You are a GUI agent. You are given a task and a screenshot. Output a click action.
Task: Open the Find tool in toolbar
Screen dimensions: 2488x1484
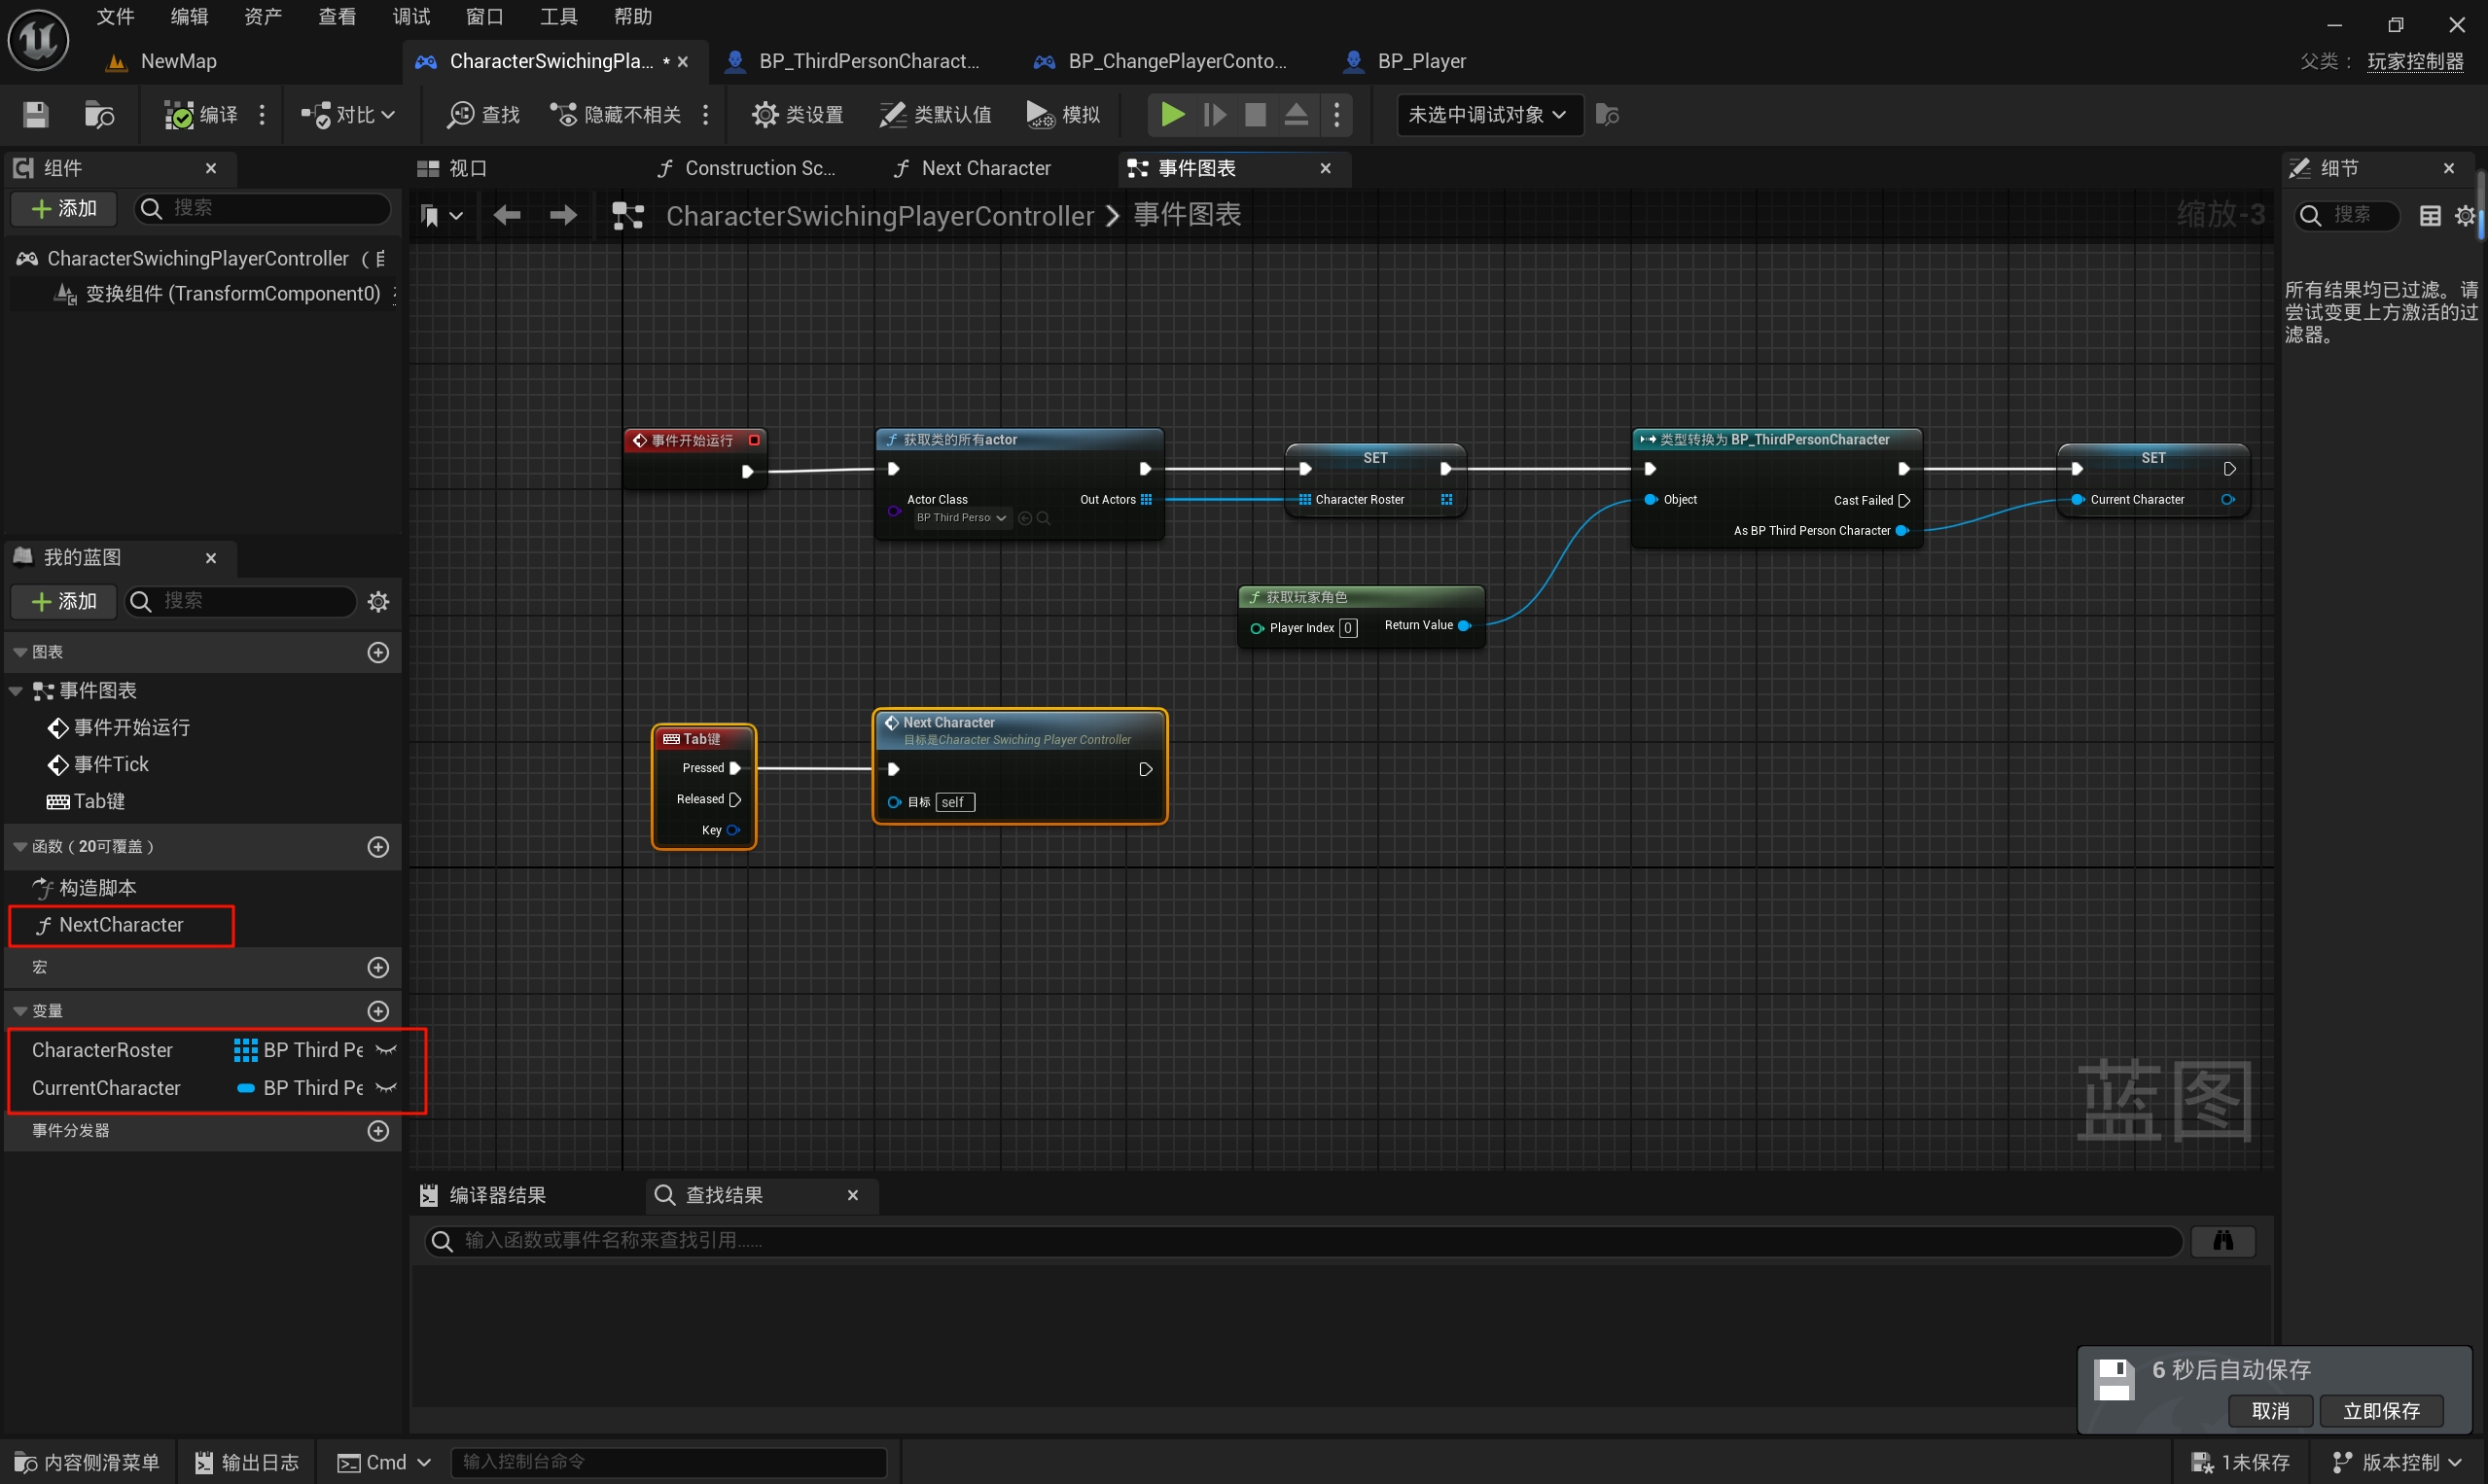tap(484, 115)
